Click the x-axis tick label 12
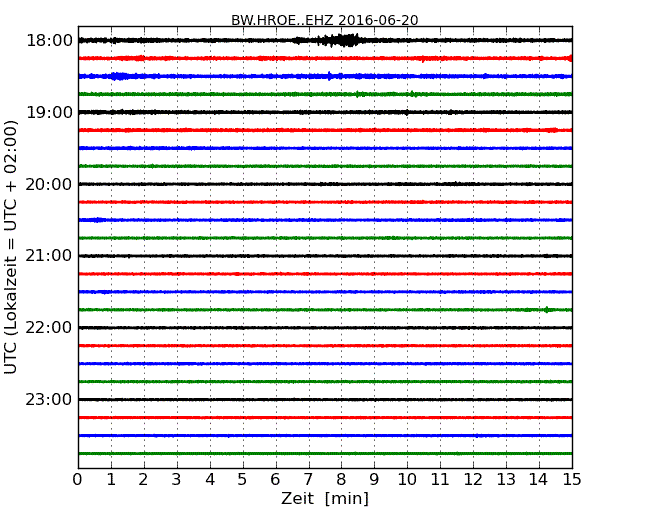650x520 pixels. [x=473, y=480]
